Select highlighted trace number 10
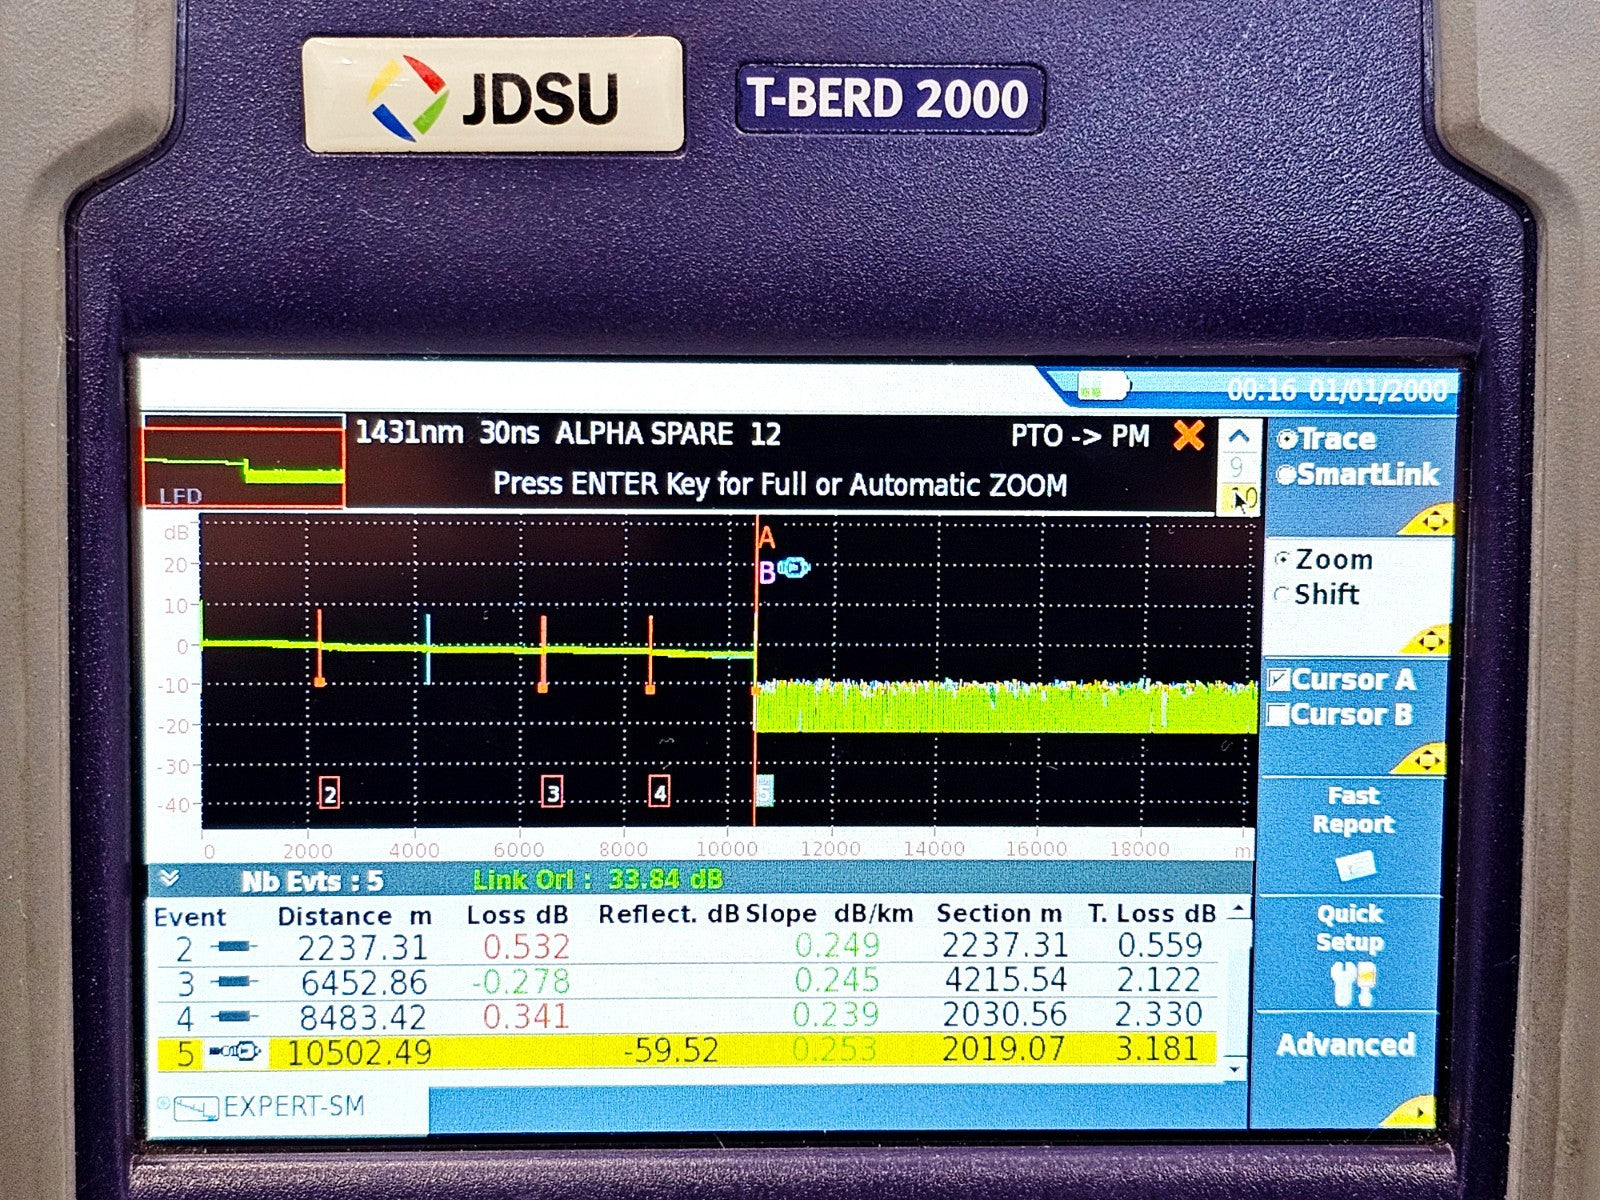This screenshot has width=1600, height=1200. click(x=1240, y=498)
